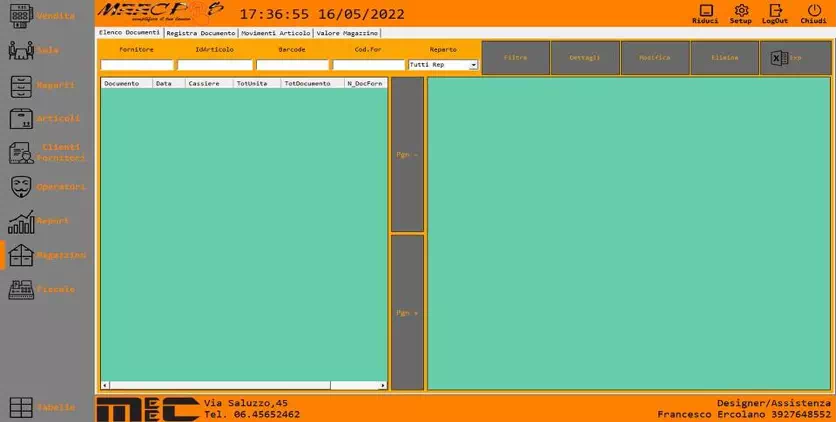The width and height of the screenshot is (837, 422).
Task: Open the Vendita cash register icon
Action: click(21, 15)
